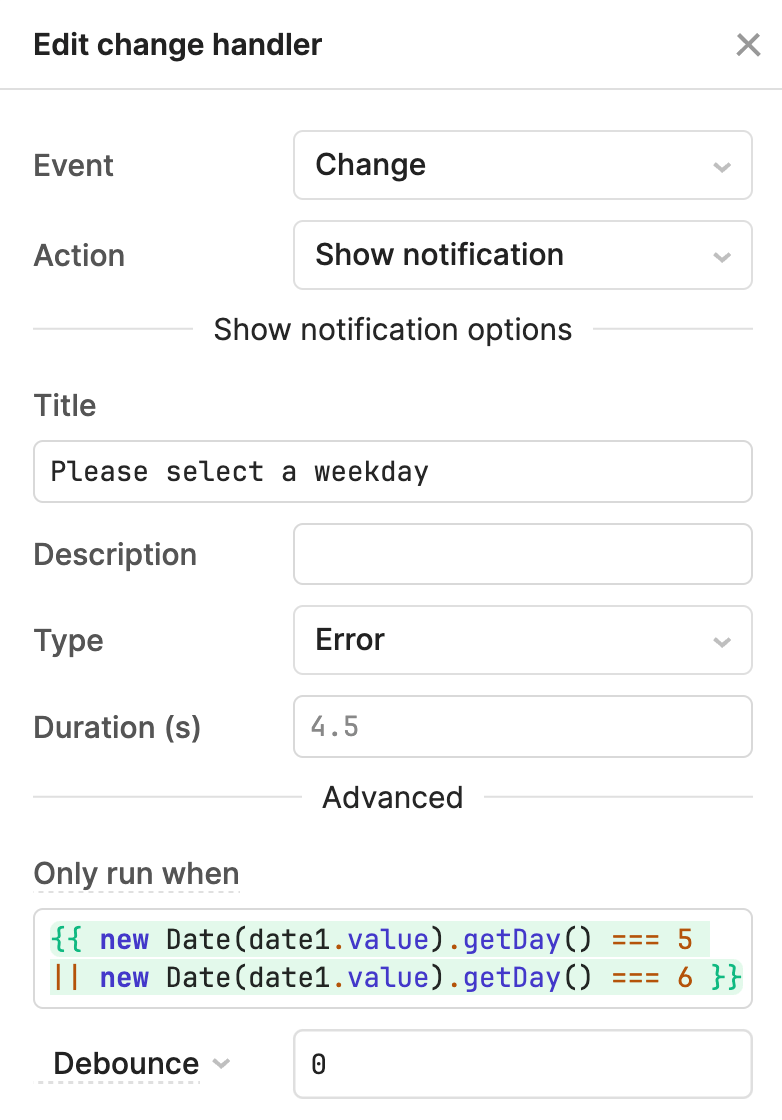782x1120 pixels.
Task: Open the Debounce option selector
Action: coord(134,1064)
